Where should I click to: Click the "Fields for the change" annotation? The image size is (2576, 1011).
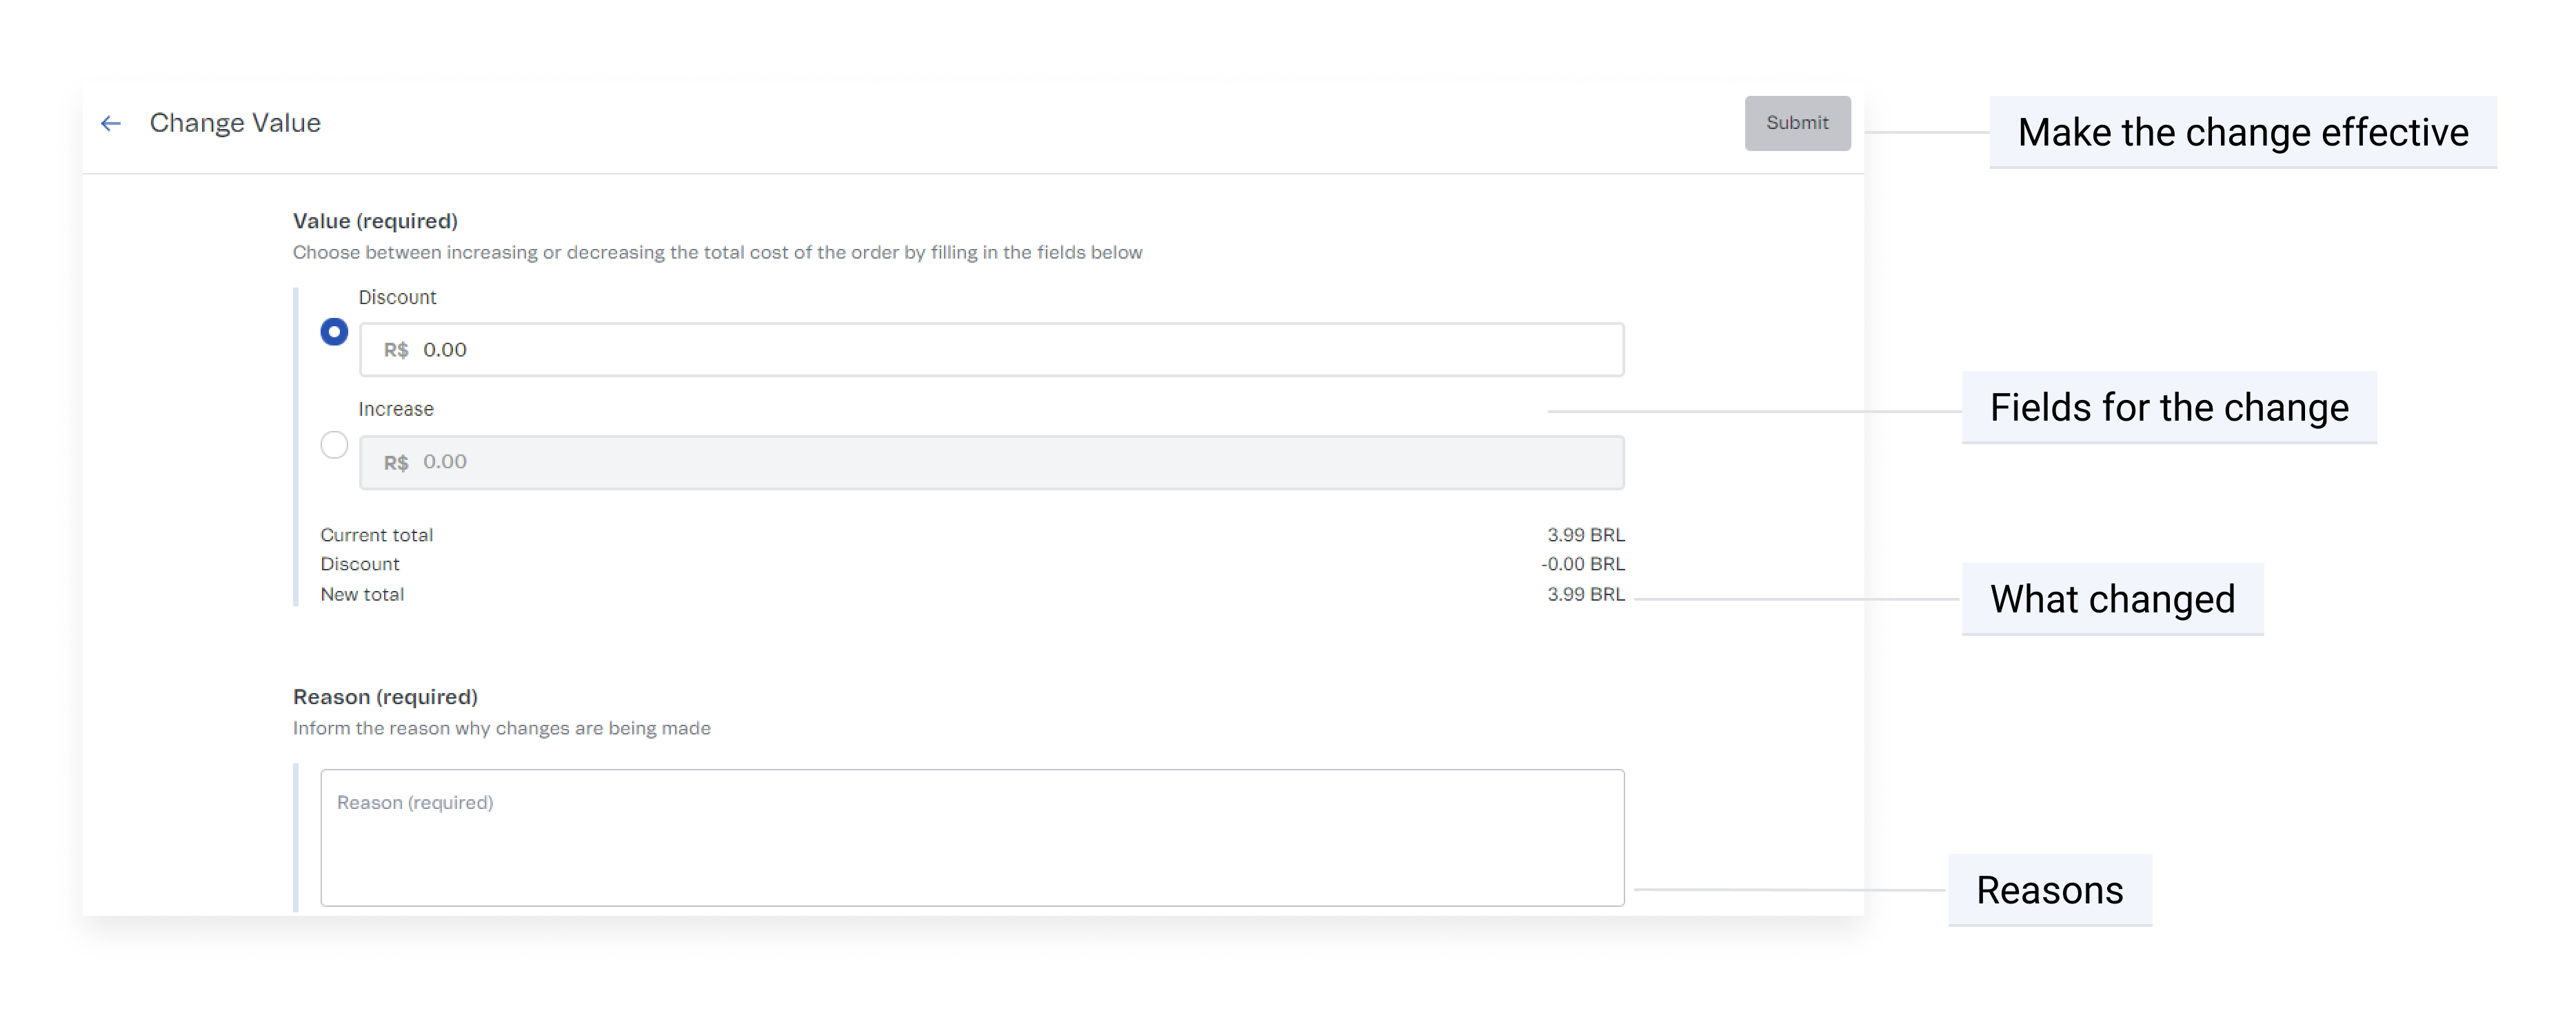(x=2168, y=408)
